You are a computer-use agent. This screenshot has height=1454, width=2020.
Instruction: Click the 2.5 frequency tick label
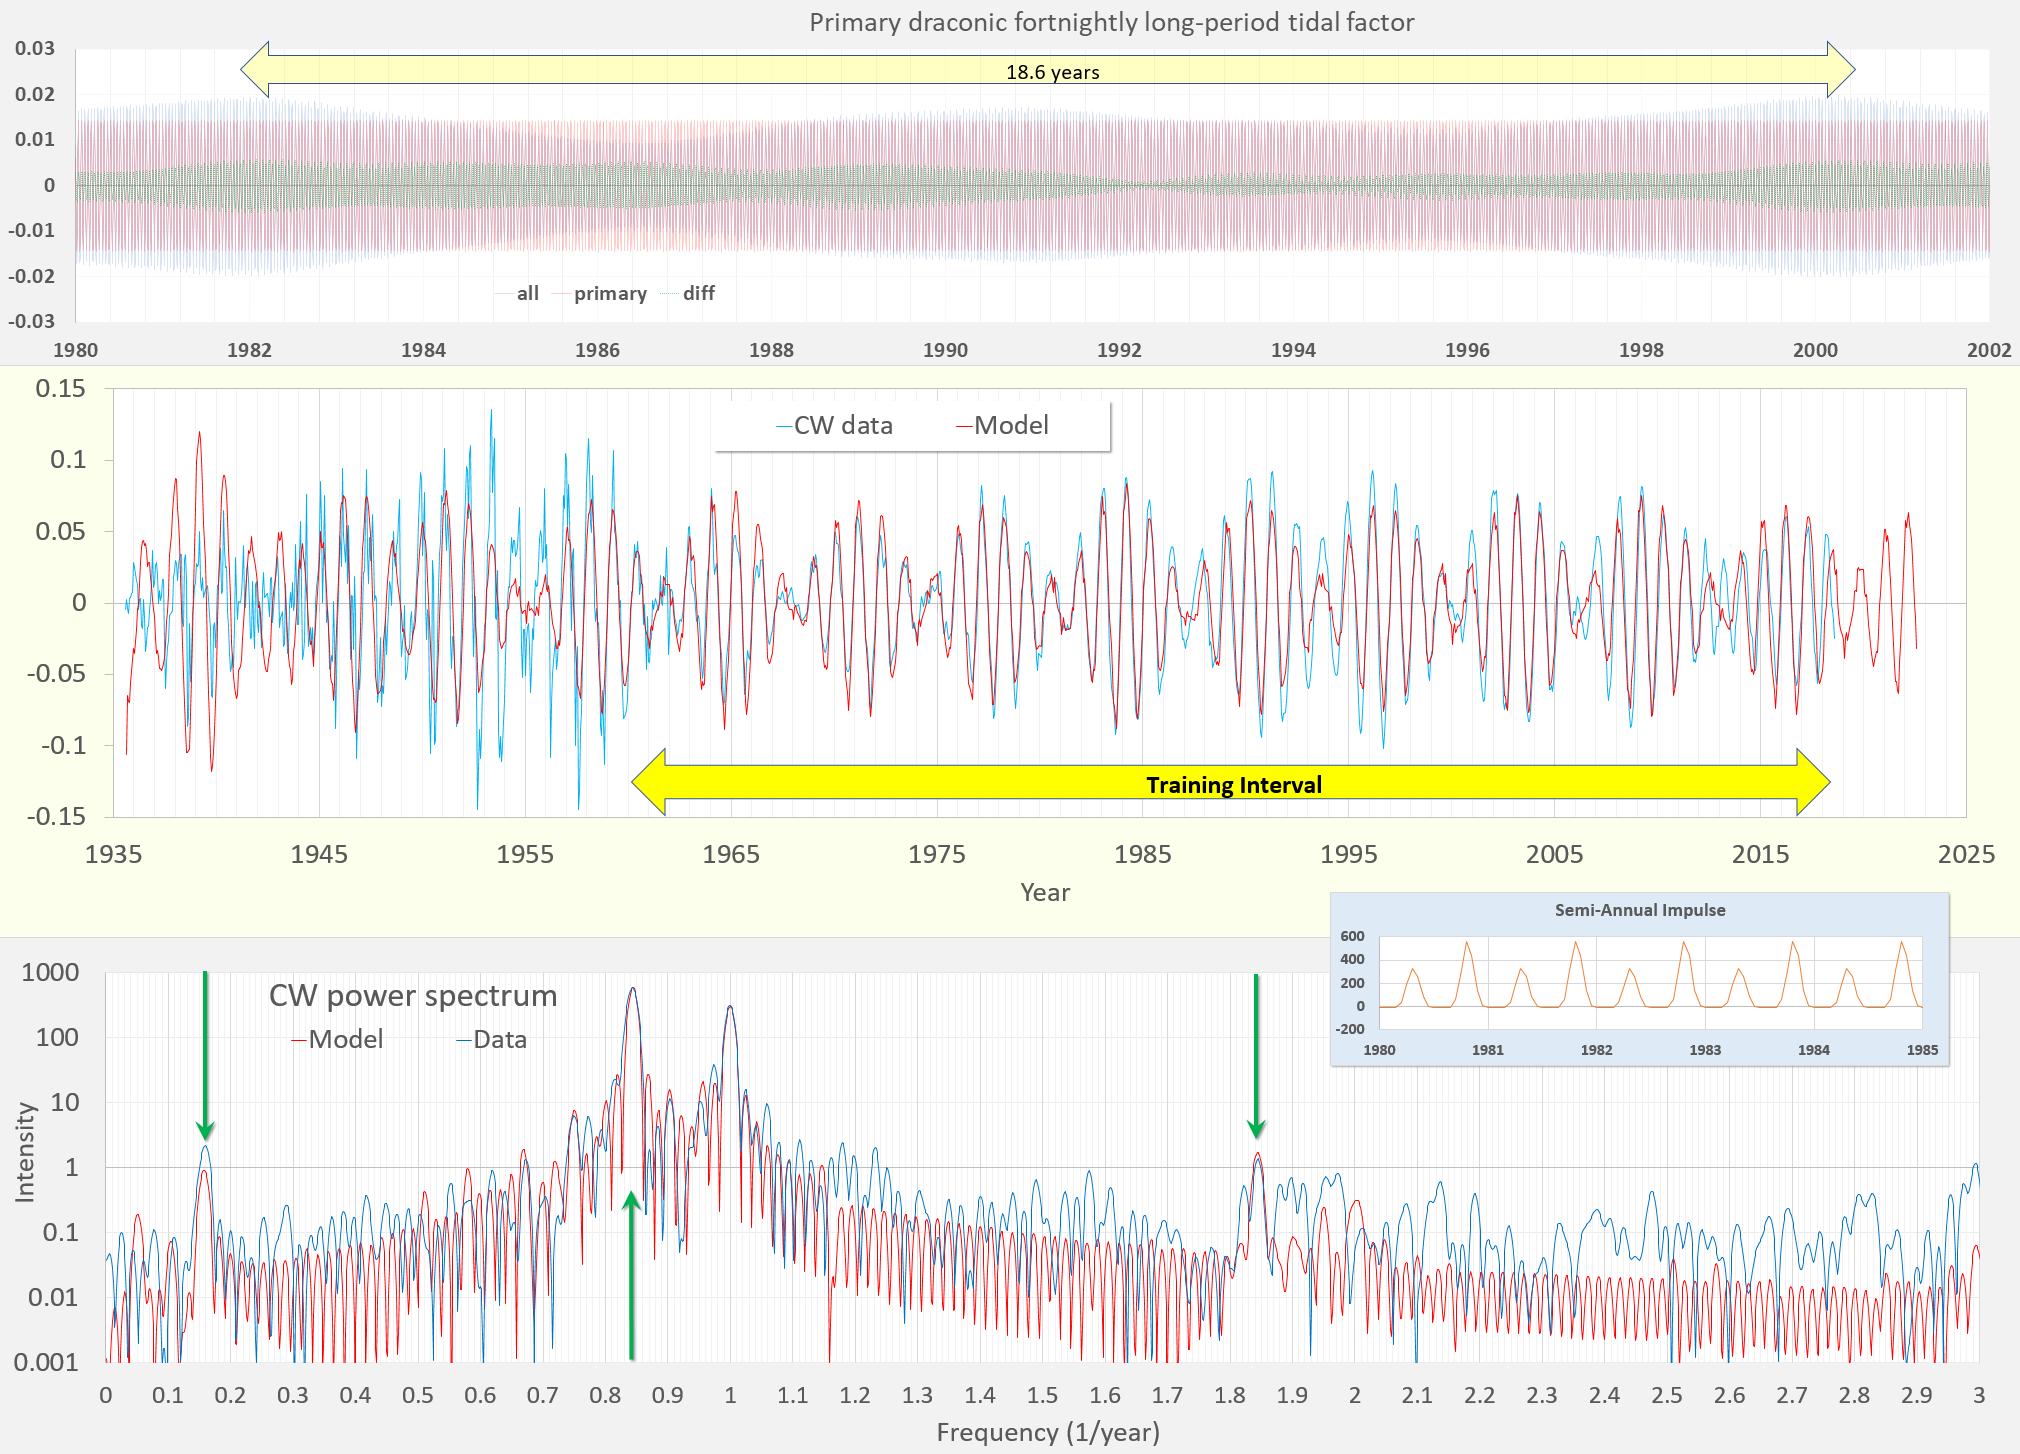click(1666, 1395)
